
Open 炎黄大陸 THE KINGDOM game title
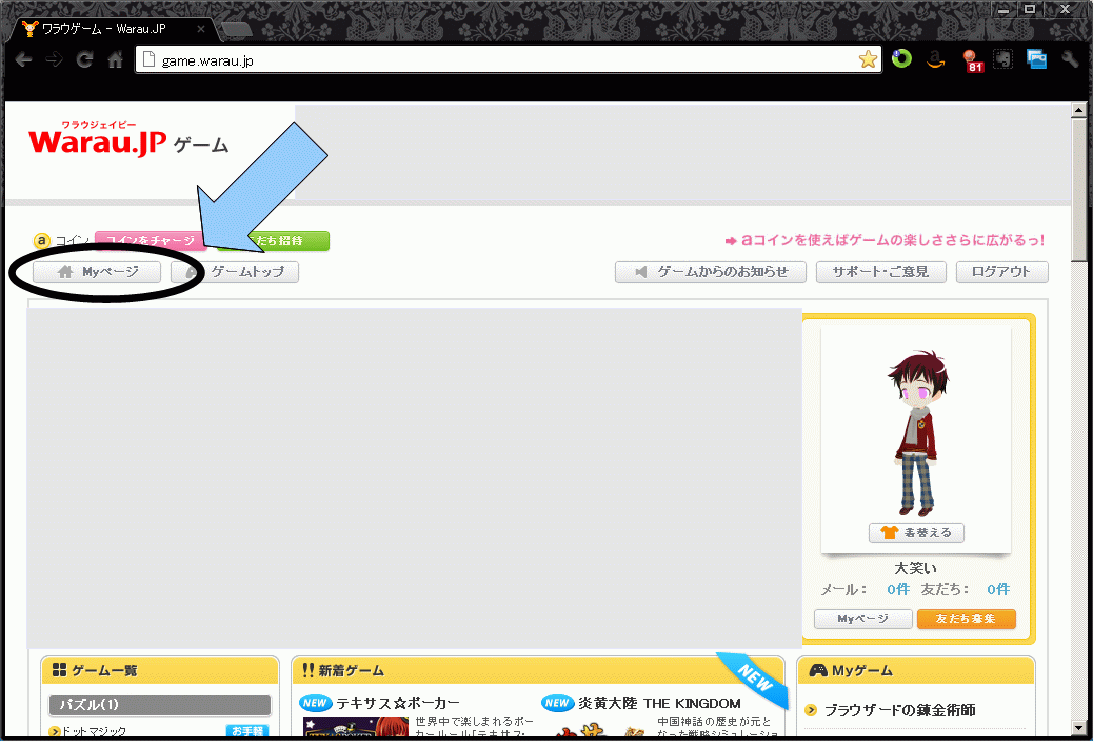click(659, 703)
